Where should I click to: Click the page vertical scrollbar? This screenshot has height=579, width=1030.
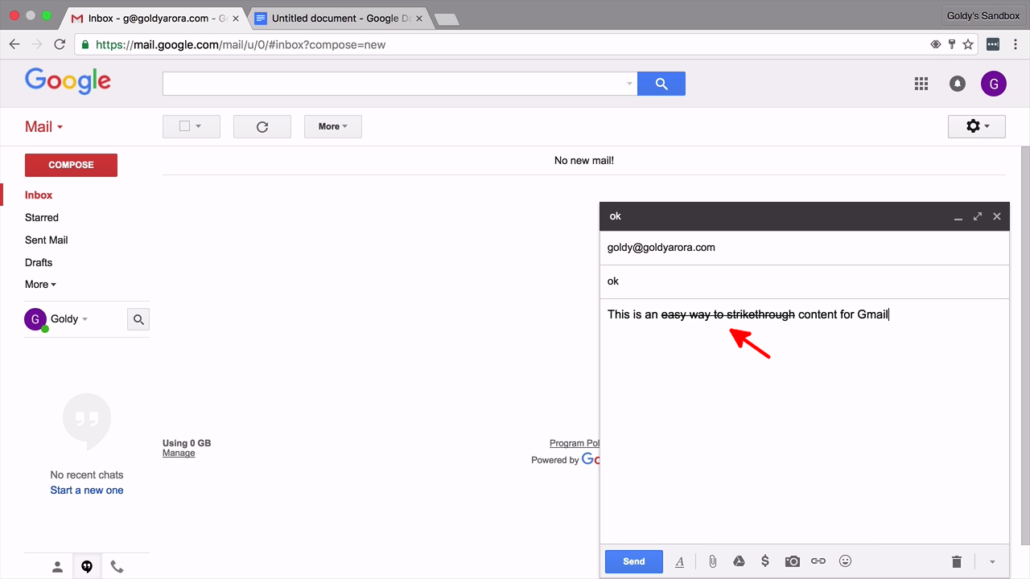point(1025,345)
